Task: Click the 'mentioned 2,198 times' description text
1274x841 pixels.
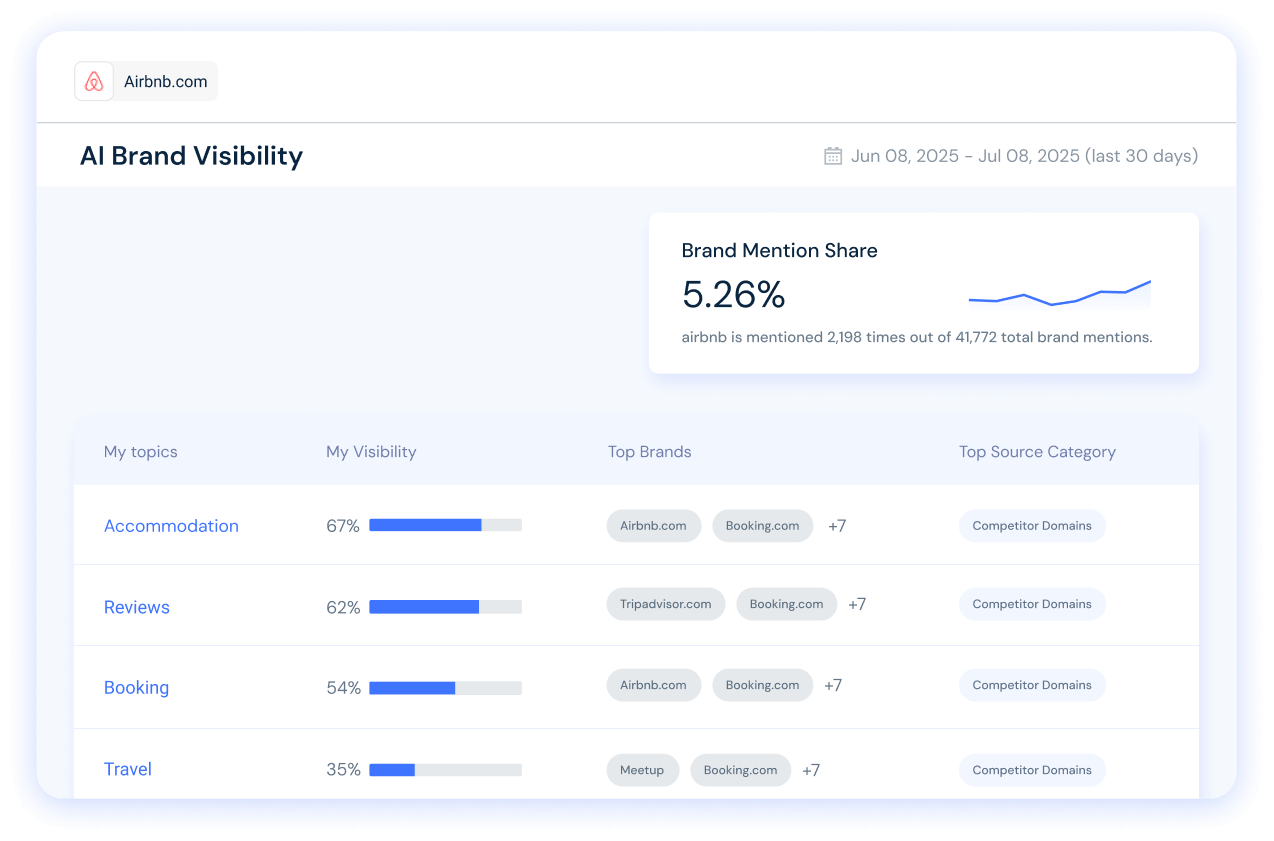Action: click(x=917, y=338)
